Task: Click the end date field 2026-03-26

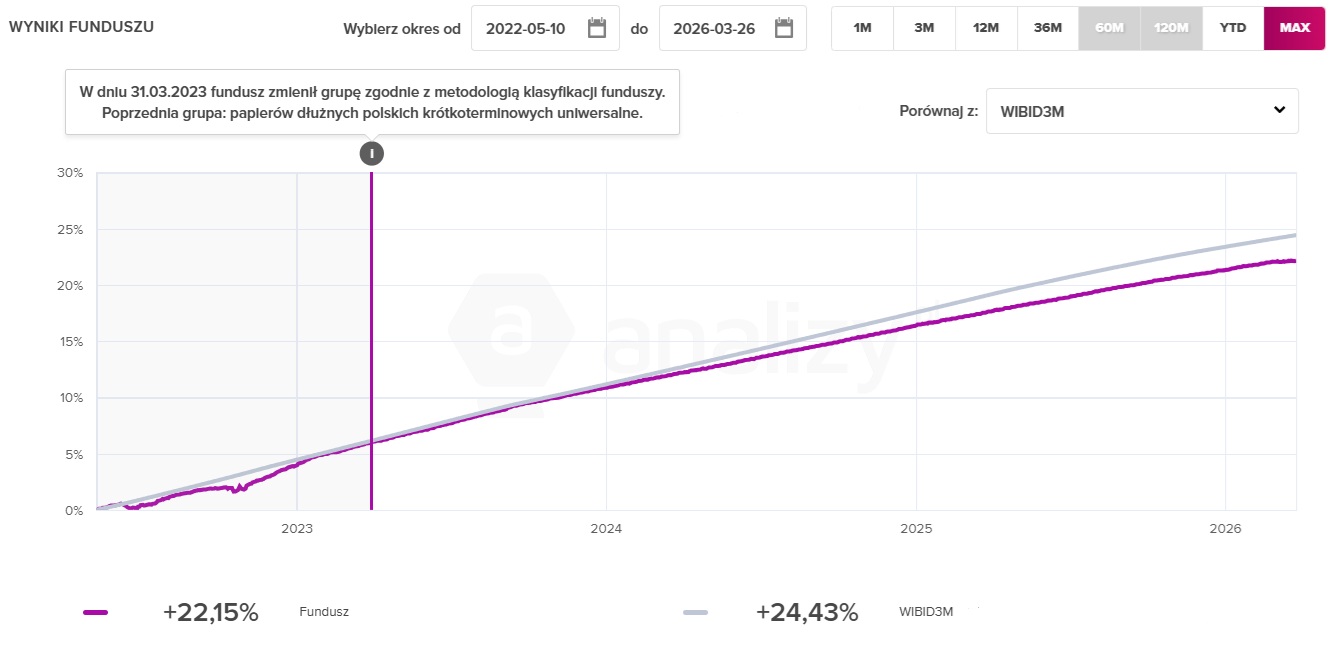Action: pos(714,28)
